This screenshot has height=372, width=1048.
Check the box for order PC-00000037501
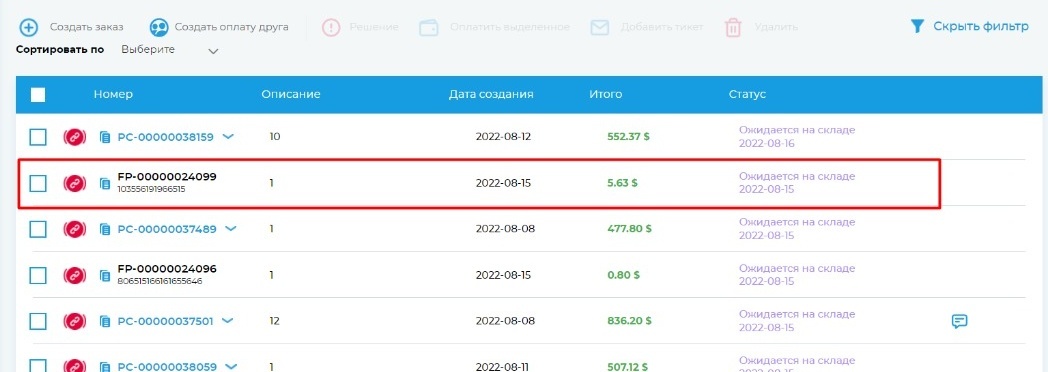point(38,321)
